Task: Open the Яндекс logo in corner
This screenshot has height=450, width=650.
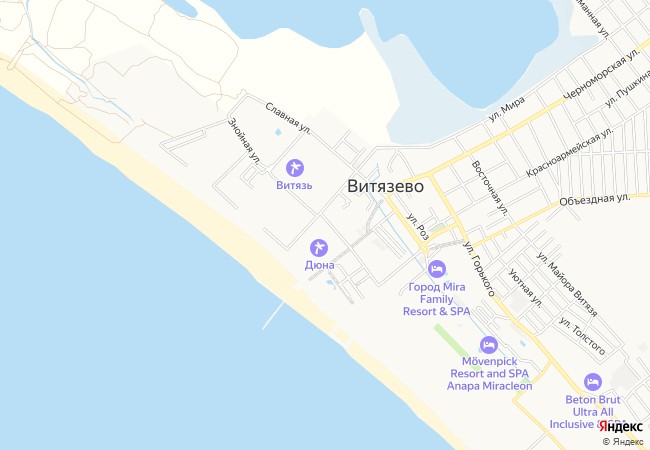Action: (x=621, y=426)
